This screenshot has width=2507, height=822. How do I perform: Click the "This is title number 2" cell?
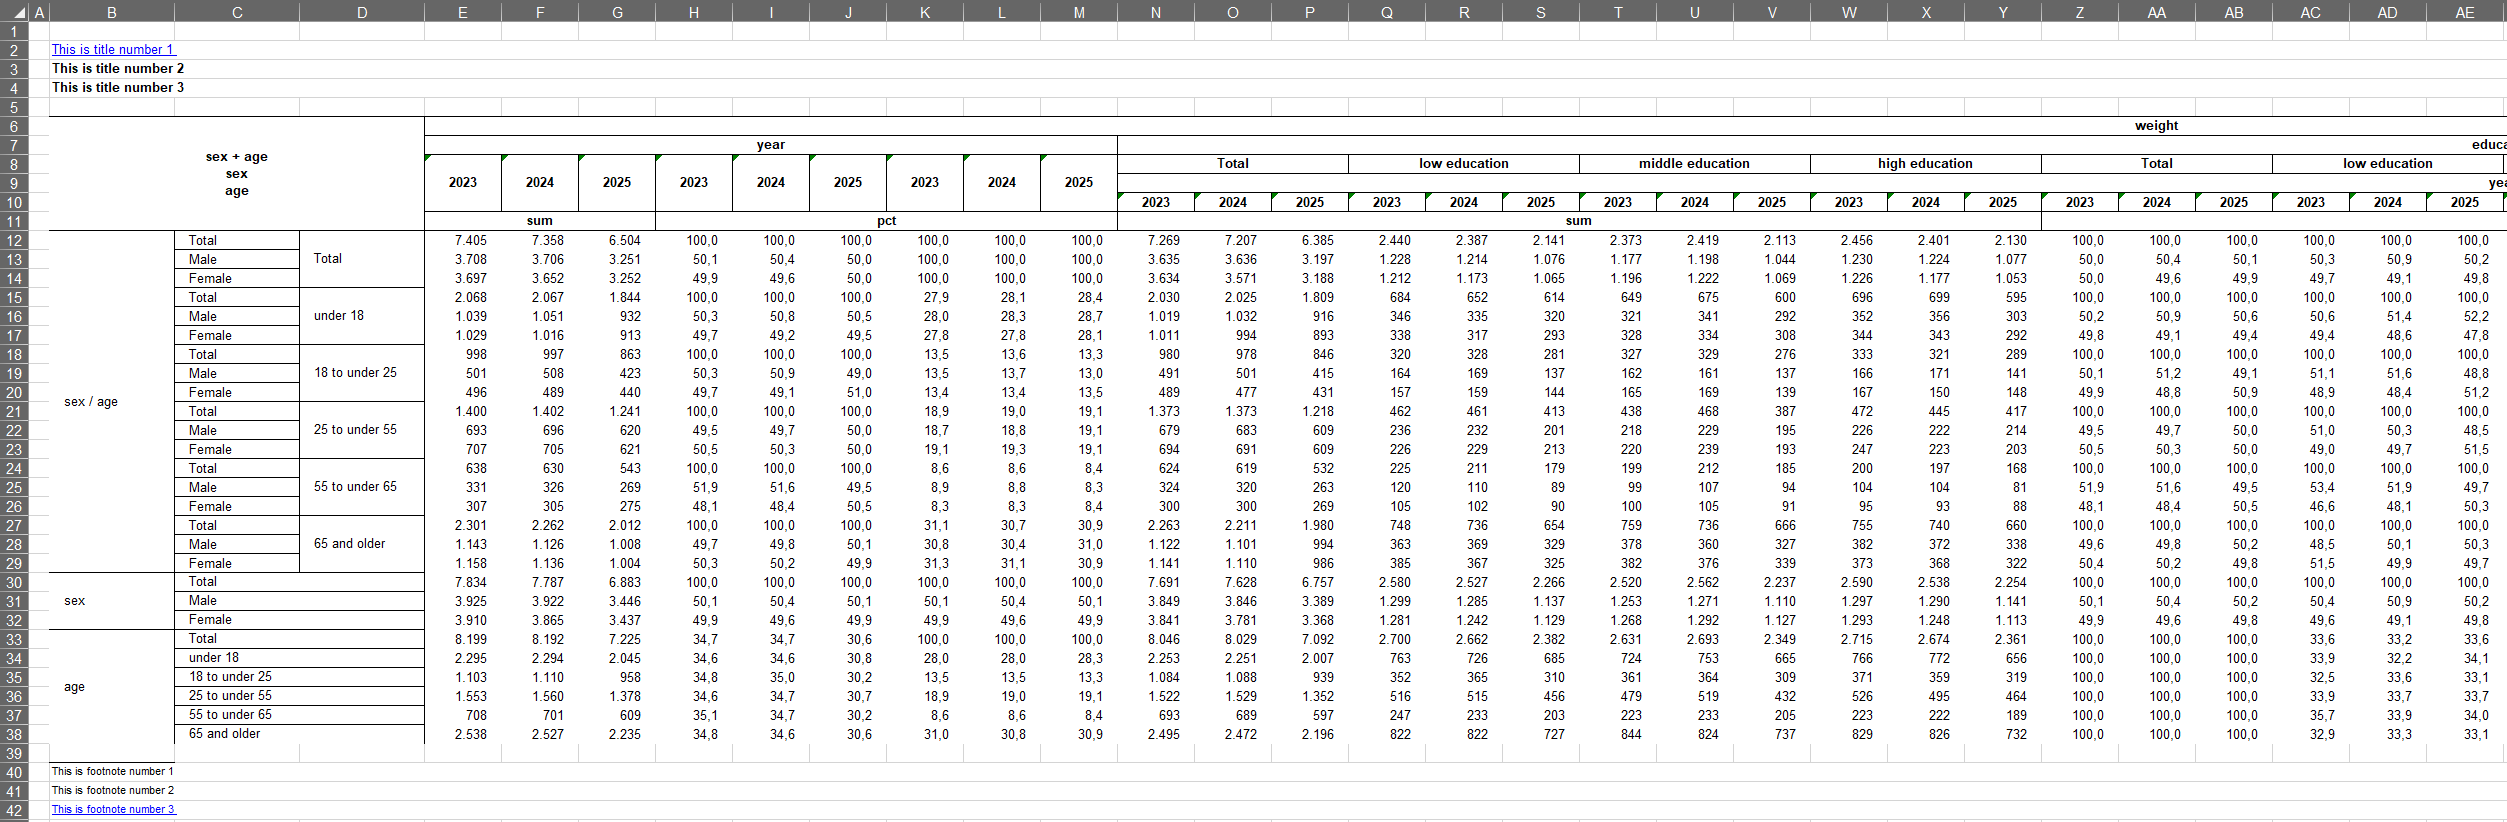(x=118, y=68)
